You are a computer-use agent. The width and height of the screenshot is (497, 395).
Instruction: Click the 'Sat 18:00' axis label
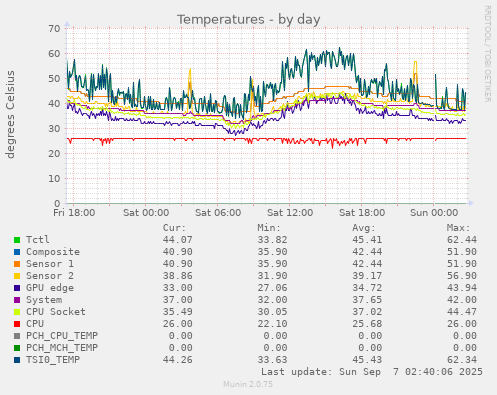pos(362,213)
